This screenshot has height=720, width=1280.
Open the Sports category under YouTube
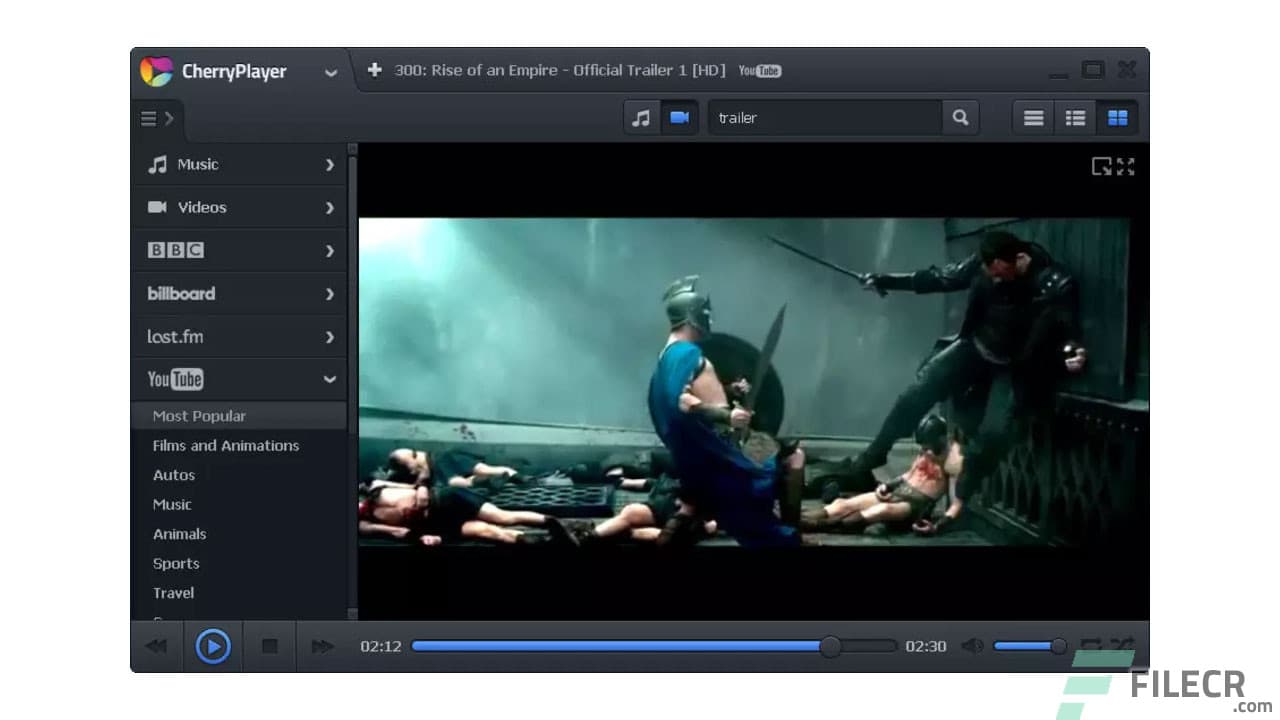176,563
